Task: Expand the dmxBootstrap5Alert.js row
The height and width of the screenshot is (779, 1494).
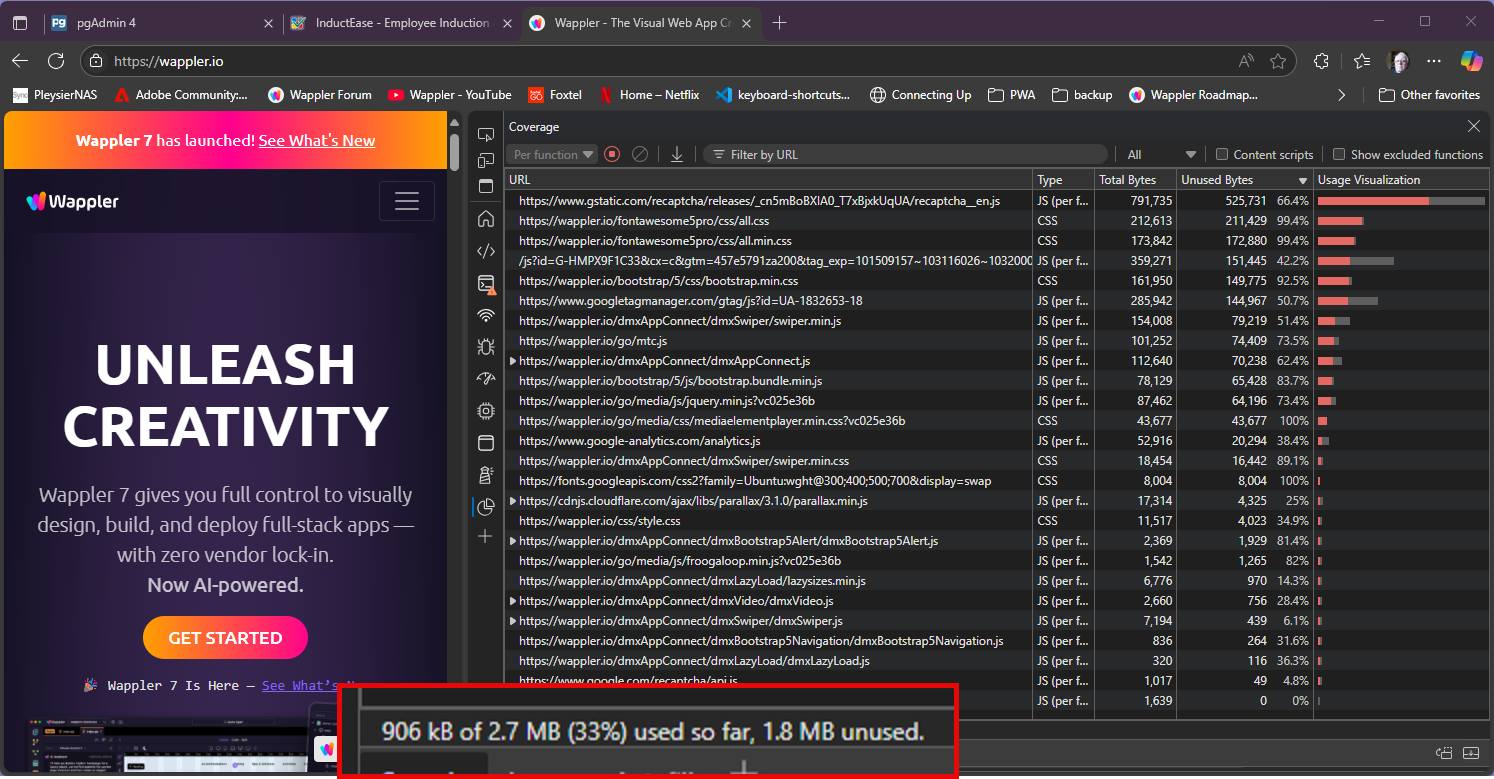Action: 513,541
